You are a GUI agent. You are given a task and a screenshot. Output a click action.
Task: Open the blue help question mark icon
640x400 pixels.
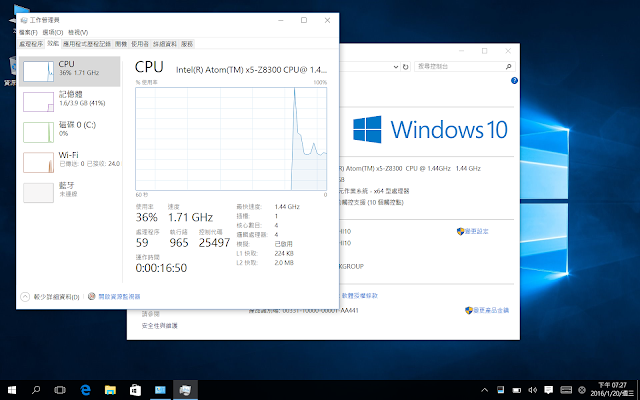coord(514,81)
